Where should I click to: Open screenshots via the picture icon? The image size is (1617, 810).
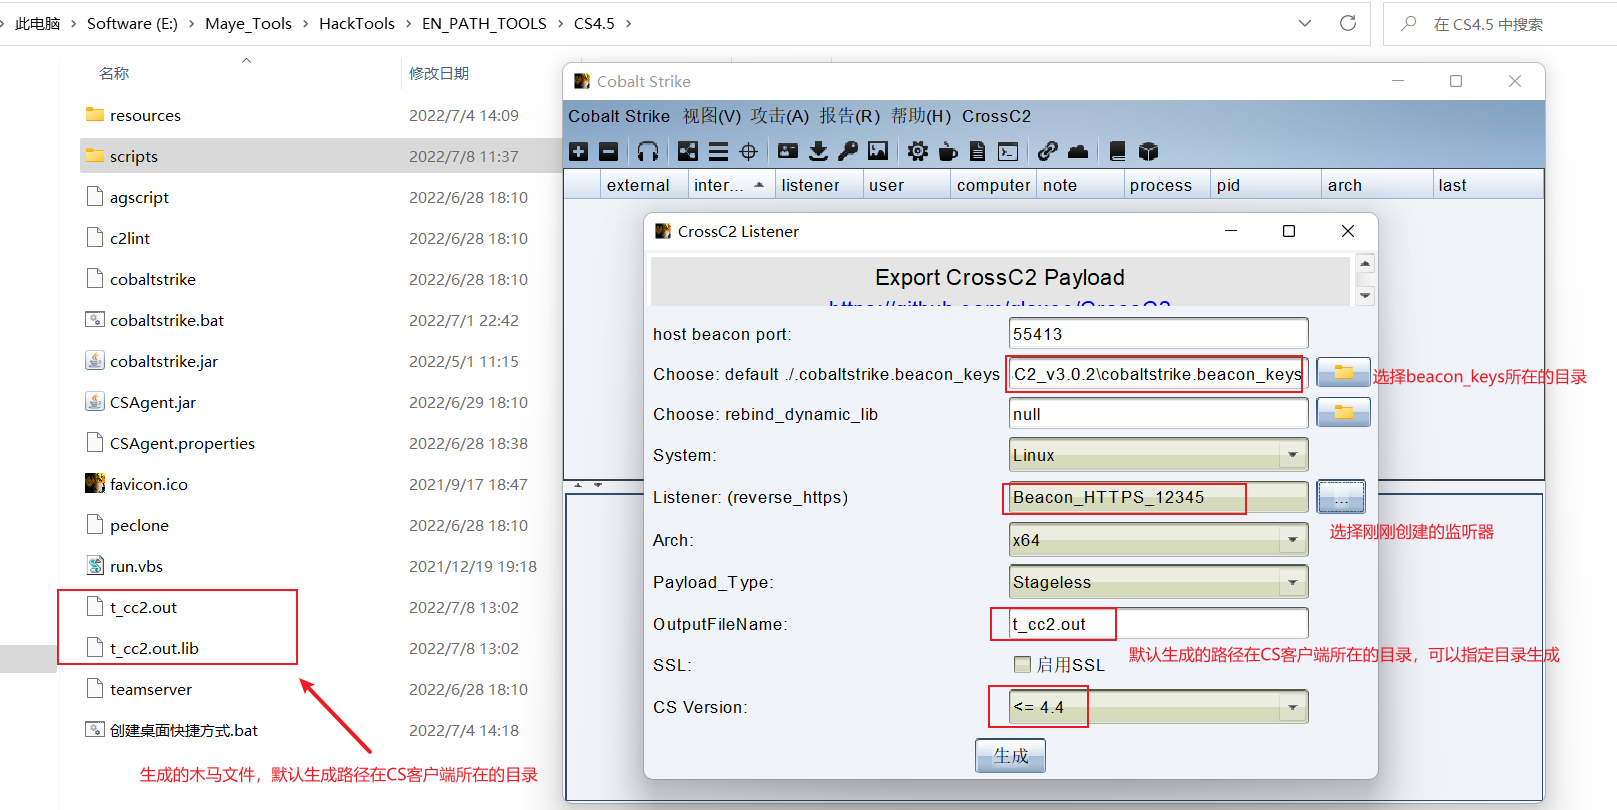tap(878, 151)
